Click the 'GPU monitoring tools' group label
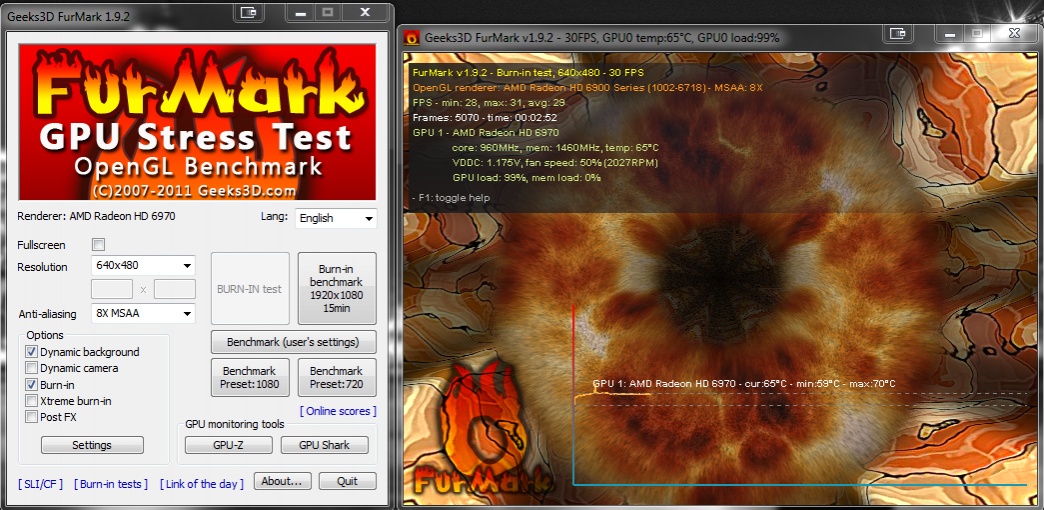This screenshot has width=1044, height=510. (x=234, y=424)
